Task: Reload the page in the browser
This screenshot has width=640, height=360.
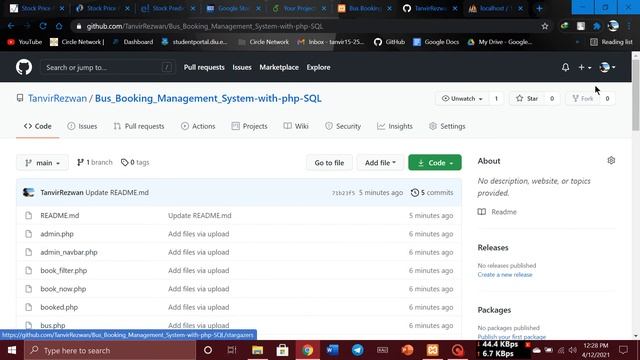Action: pos(43,26)
